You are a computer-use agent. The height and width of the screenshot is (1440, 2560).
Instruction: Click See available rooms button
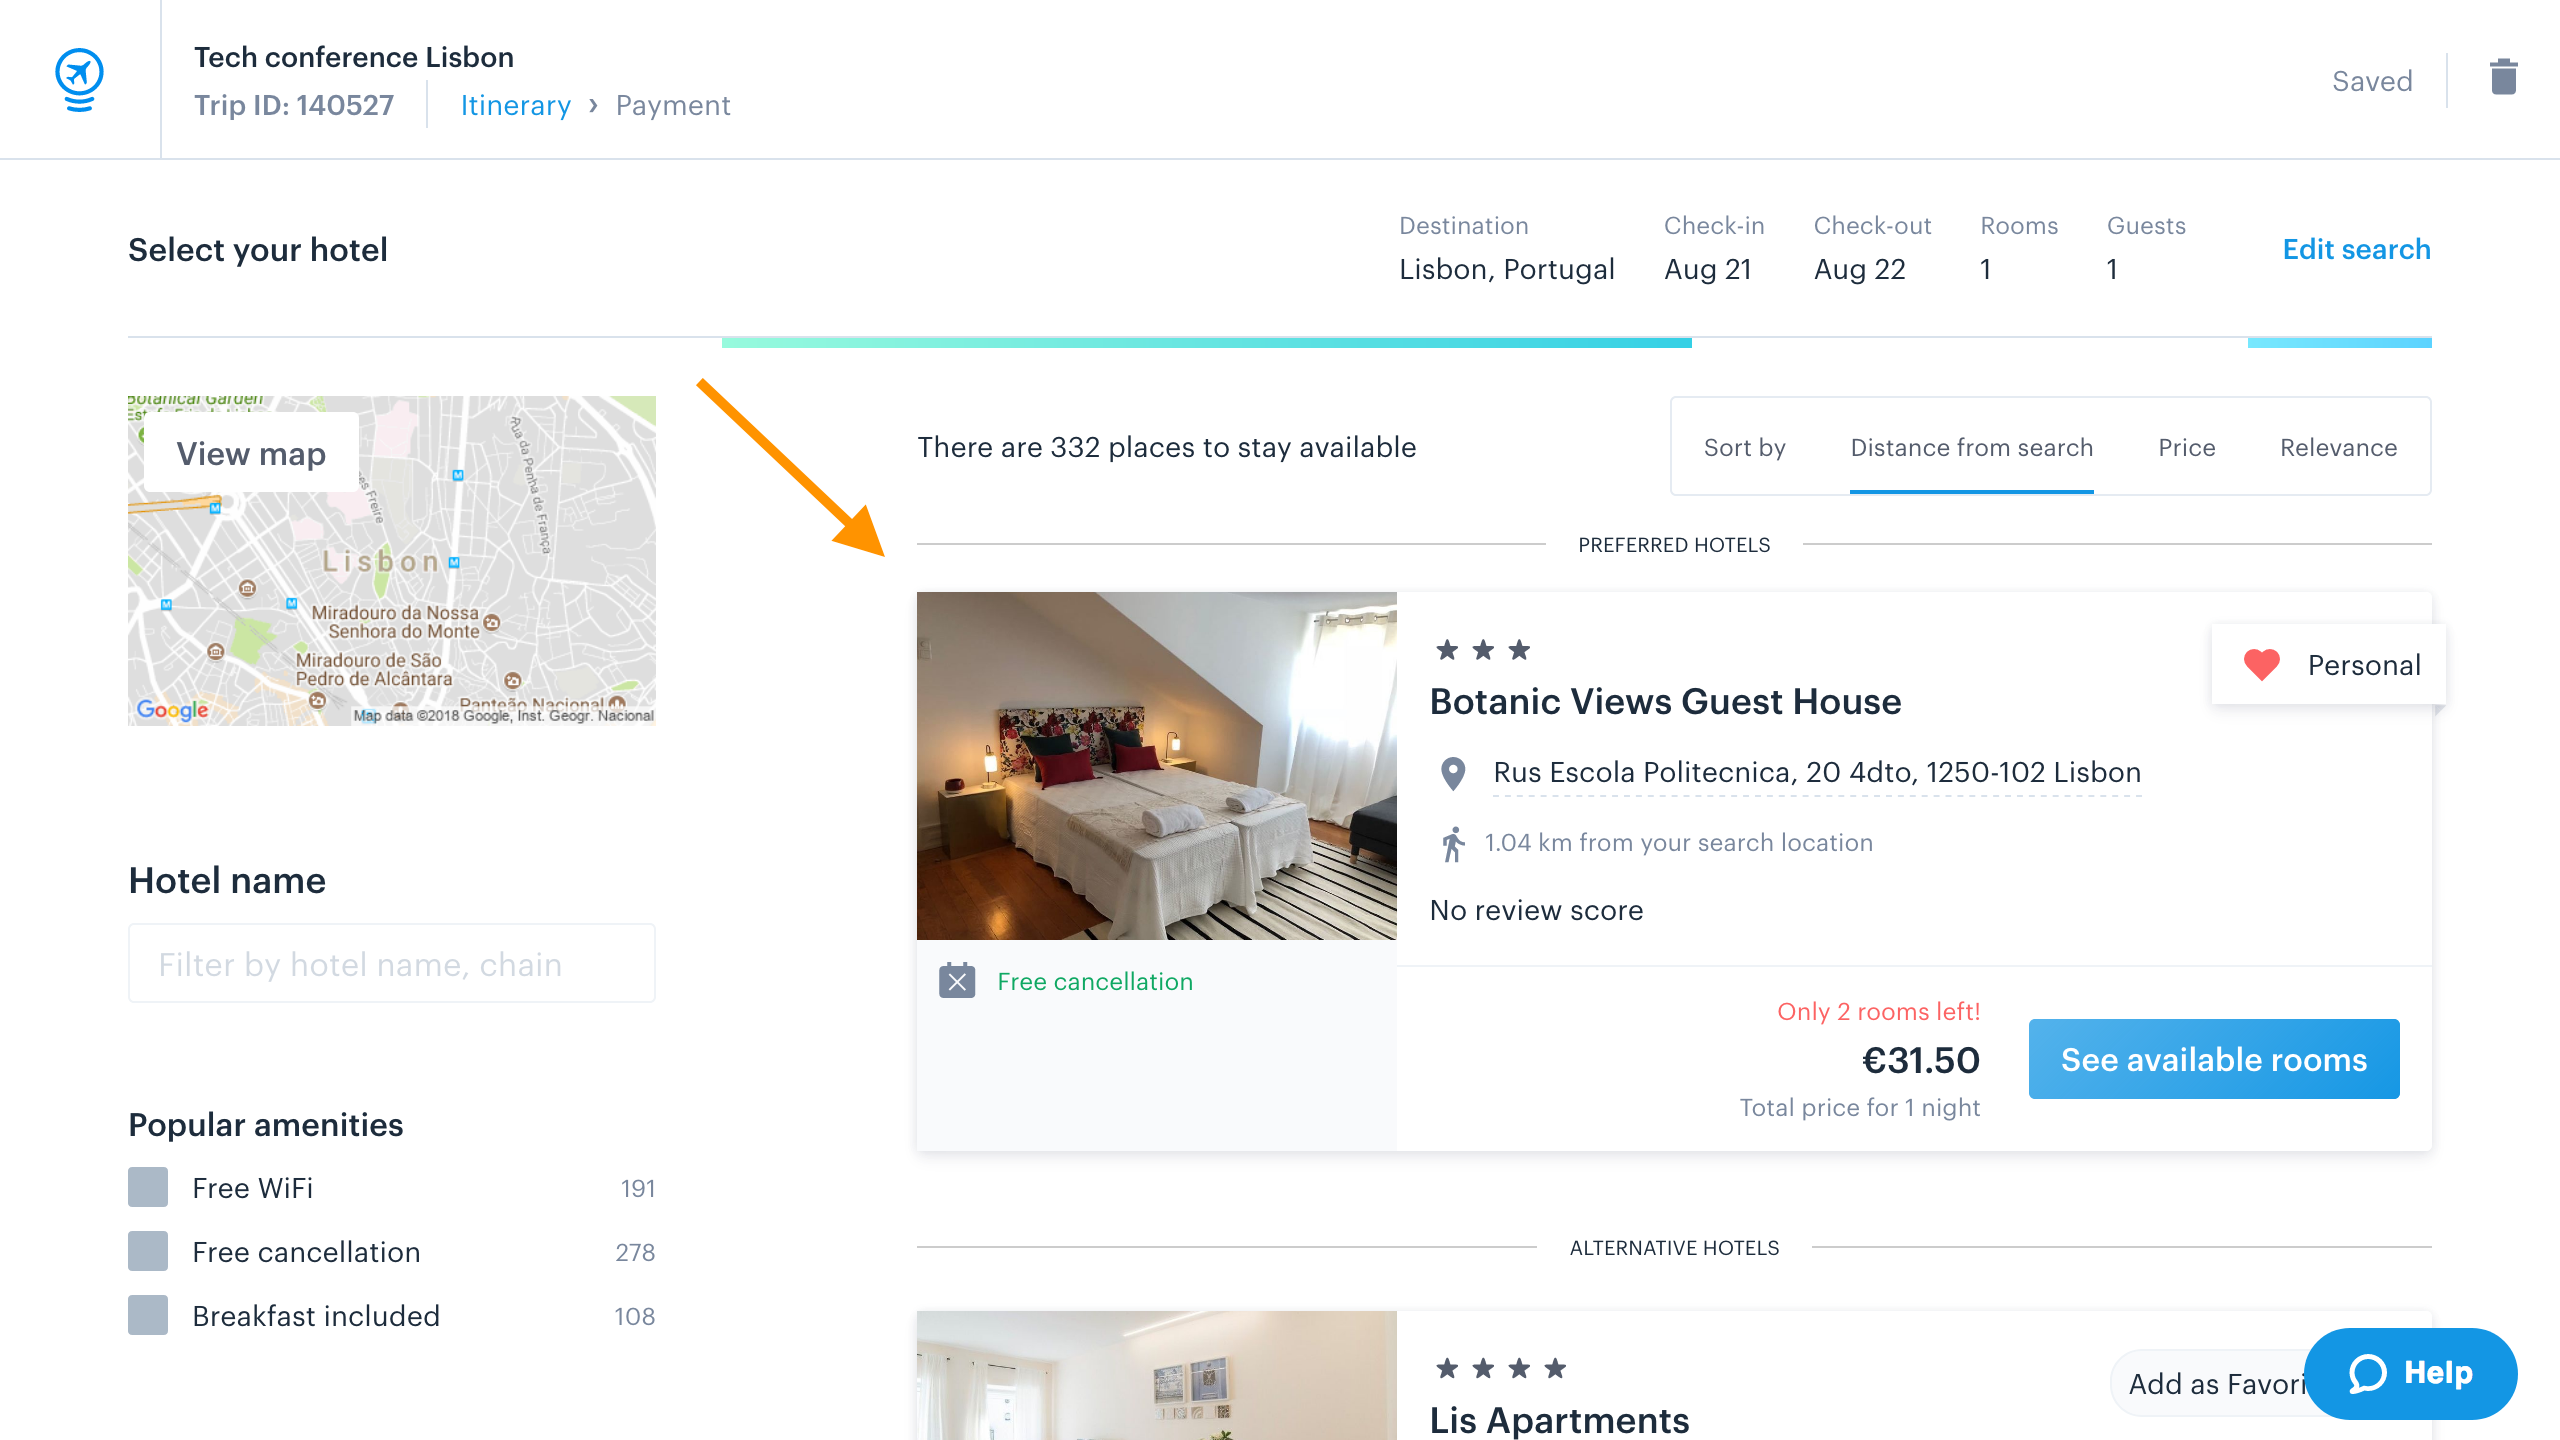[2214, 1059]
